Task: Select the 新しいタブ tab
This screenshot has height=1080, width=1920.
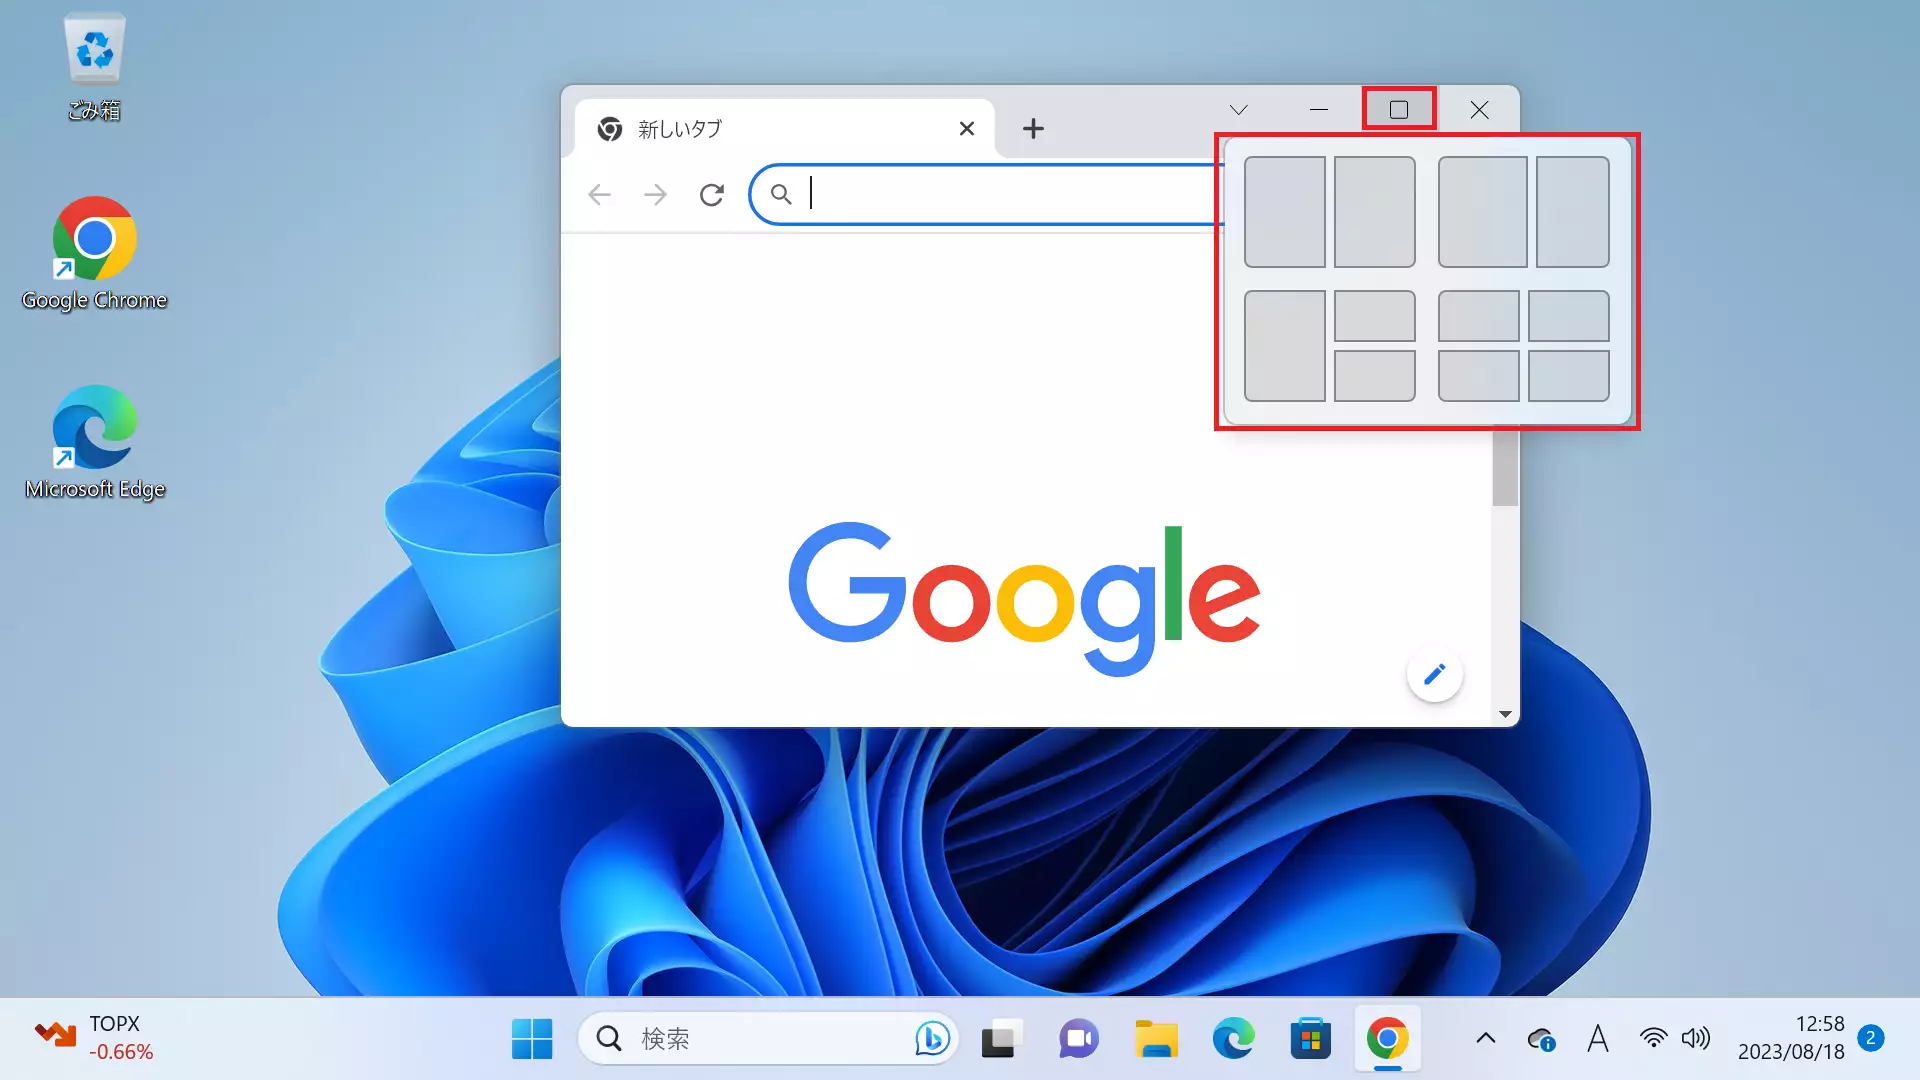Action: (785, 128)
